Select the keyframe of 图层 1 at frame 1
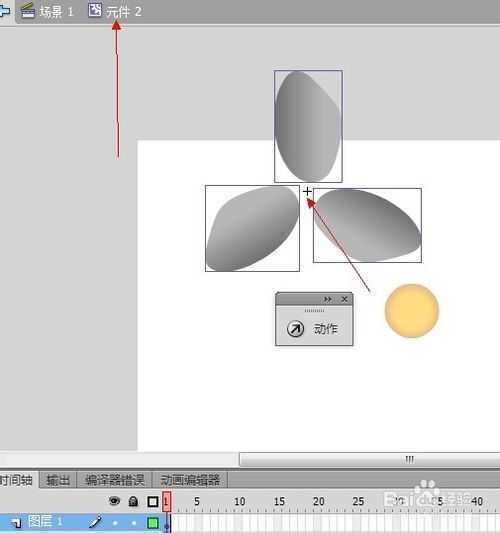The image size is (500, 533). [x=167, y=523]
